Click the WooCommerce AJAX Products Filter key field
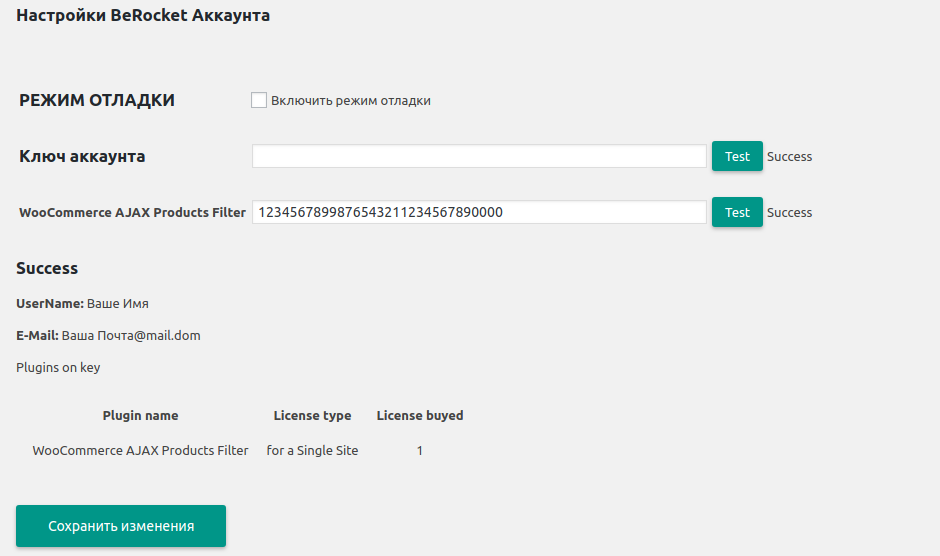 click(x=479, y=212)
